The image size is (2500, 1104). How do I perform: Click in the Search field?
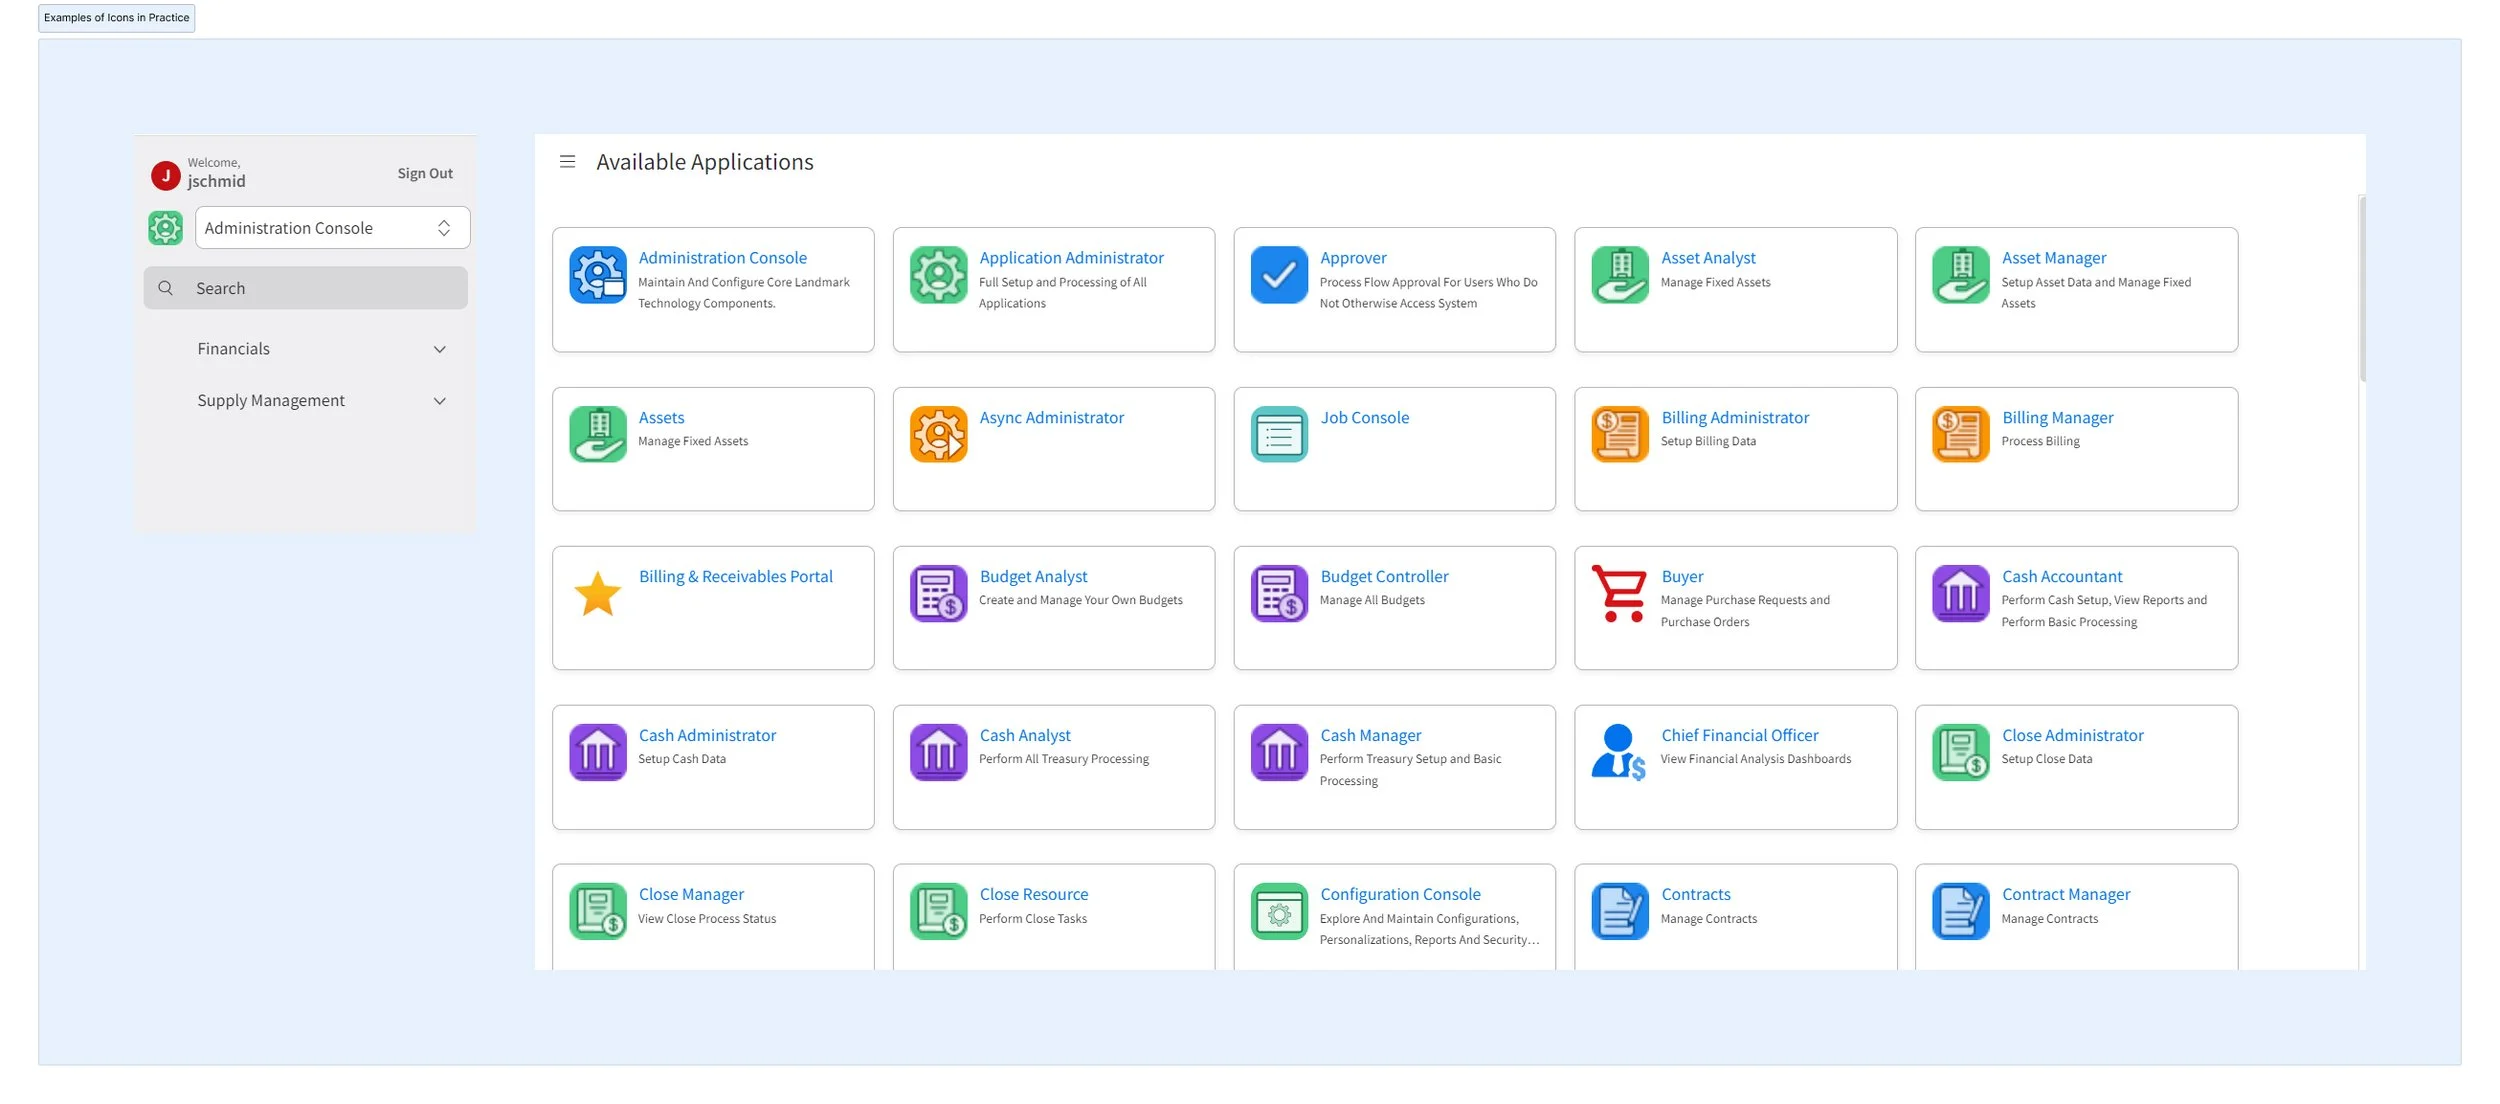[306, 288]
